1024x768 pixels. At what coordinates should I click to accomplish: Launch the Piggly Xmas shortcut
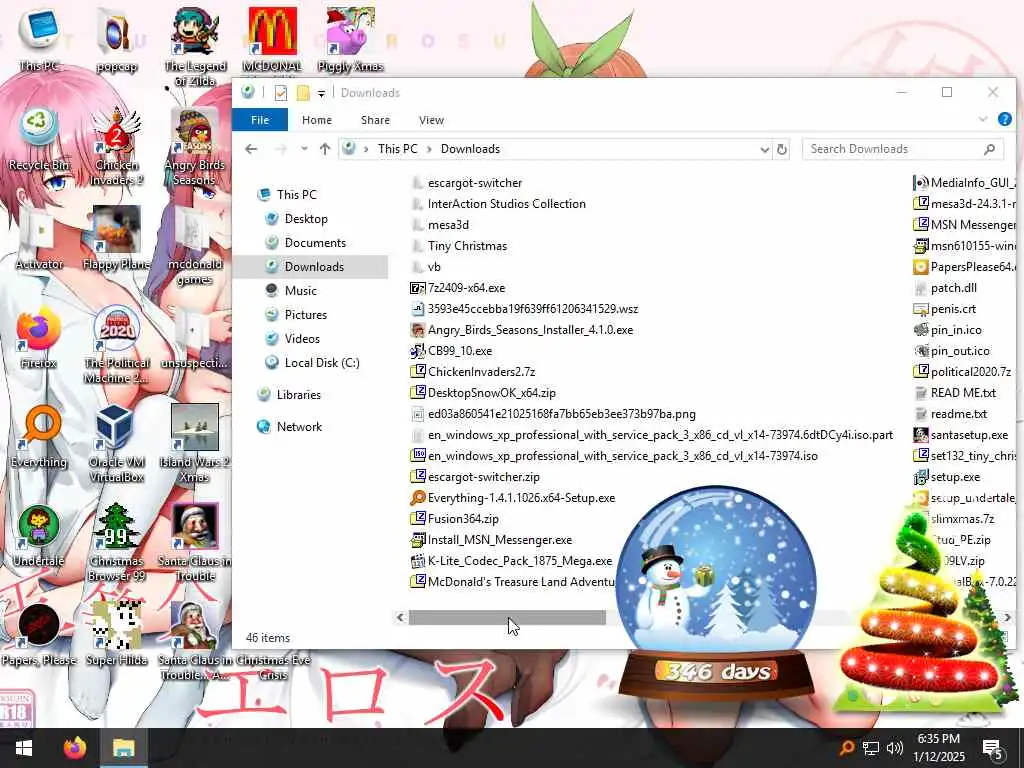point(351,39)
